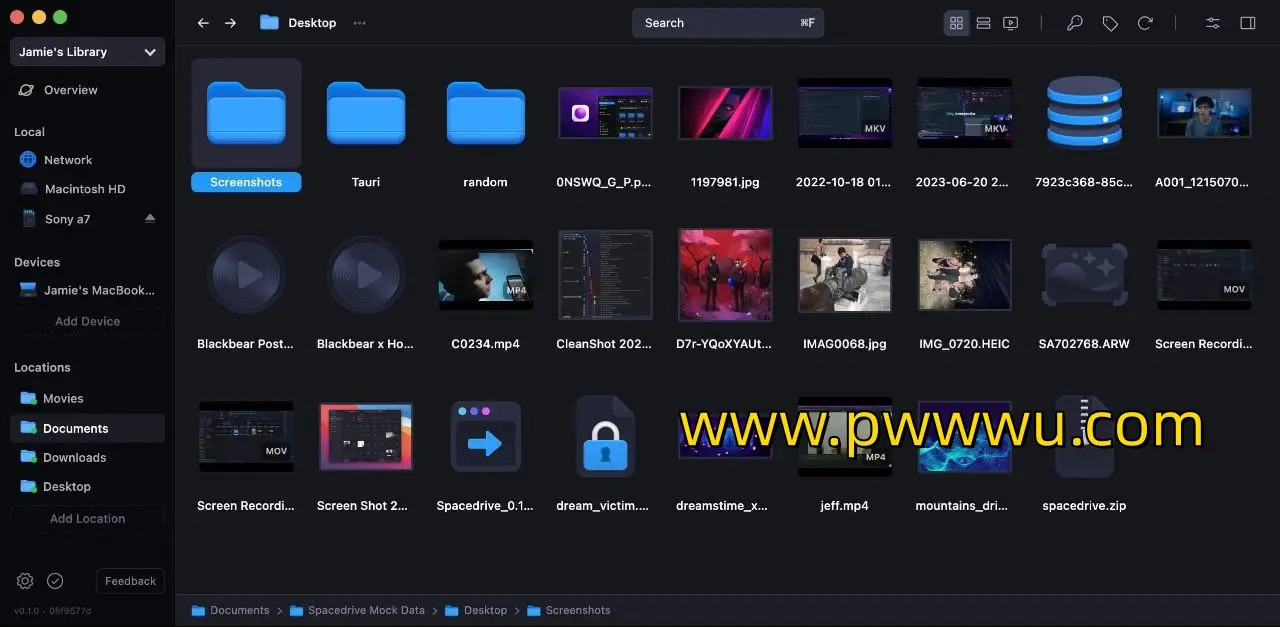
Task: Open the Desktop three-dot options menu
Action: coord(359,23)
